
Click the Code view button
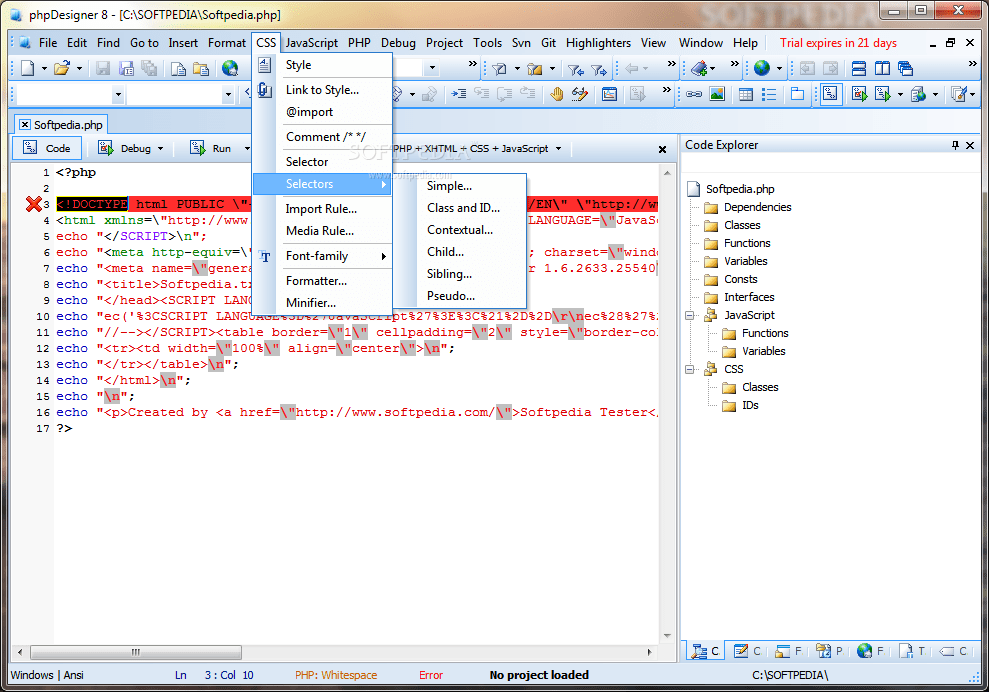[x=47, y=148]
